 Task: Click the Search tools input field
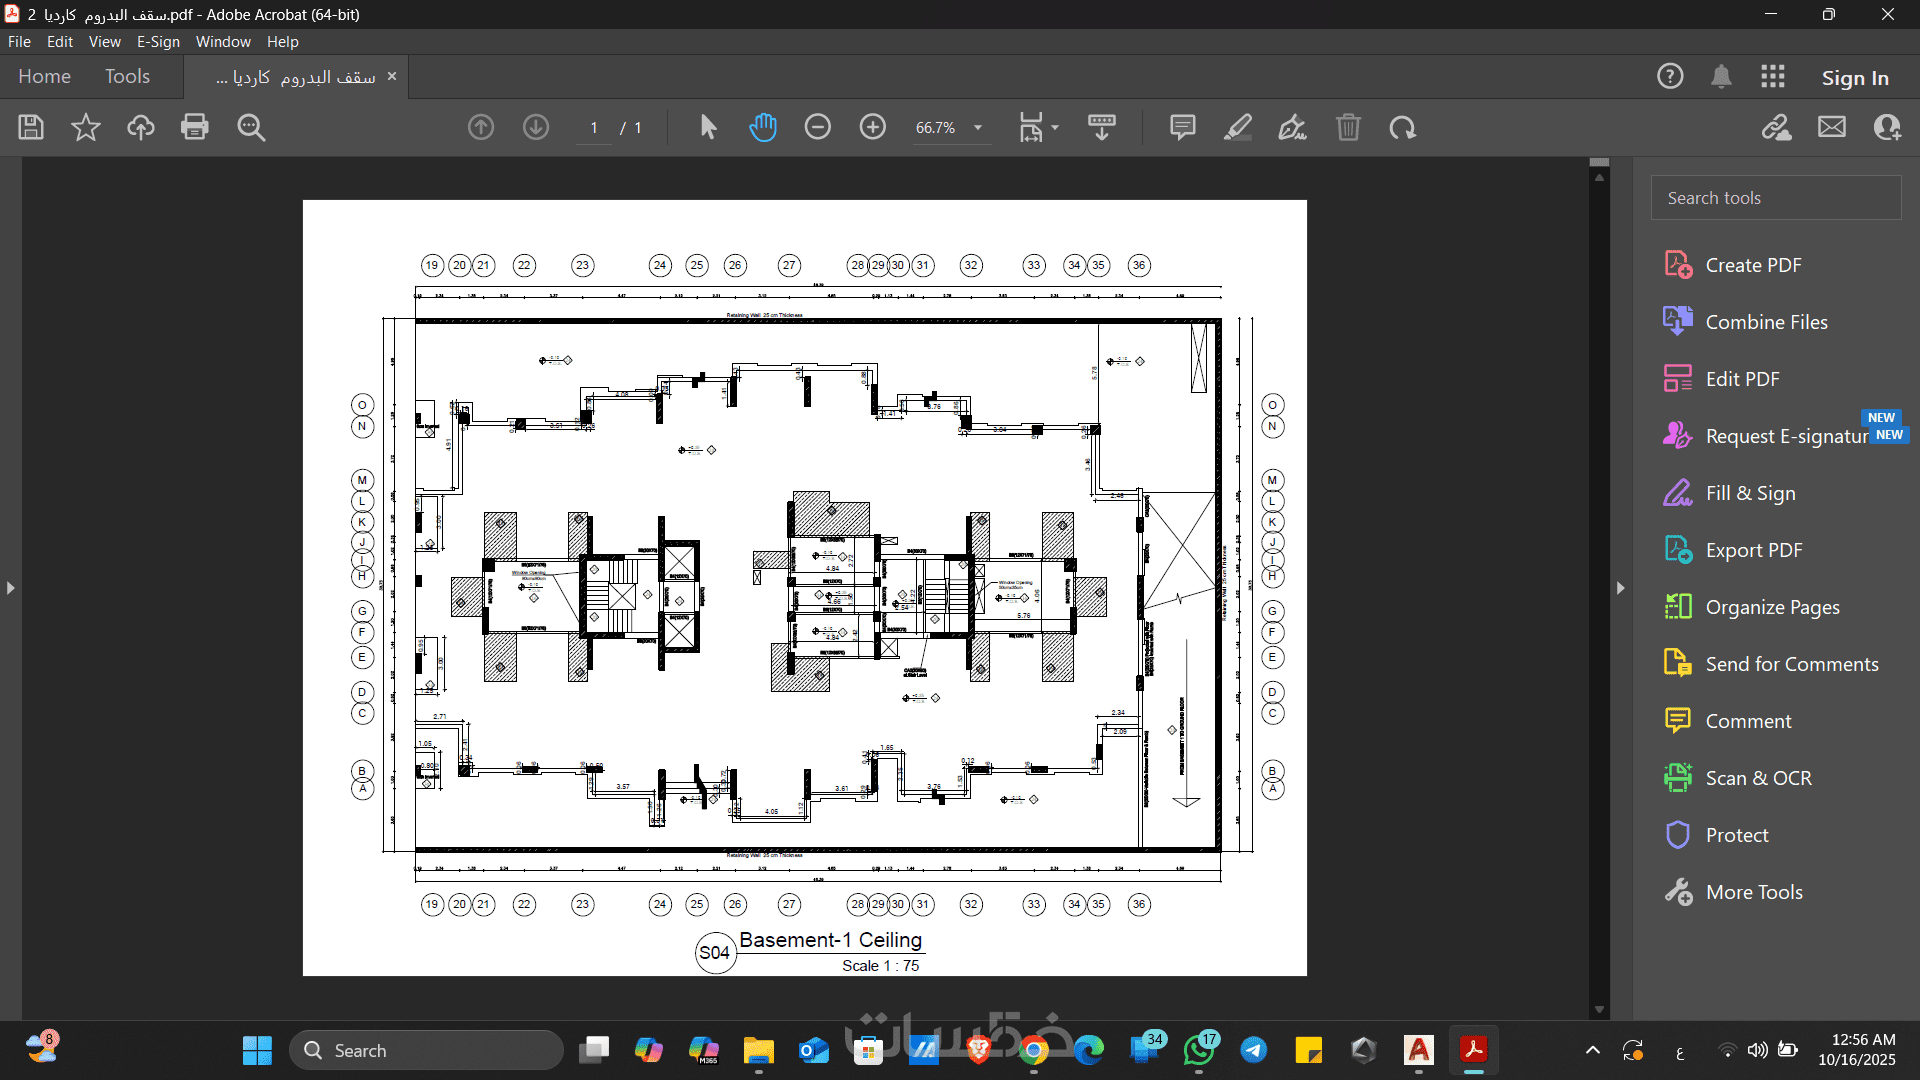tap(1776, 198)
